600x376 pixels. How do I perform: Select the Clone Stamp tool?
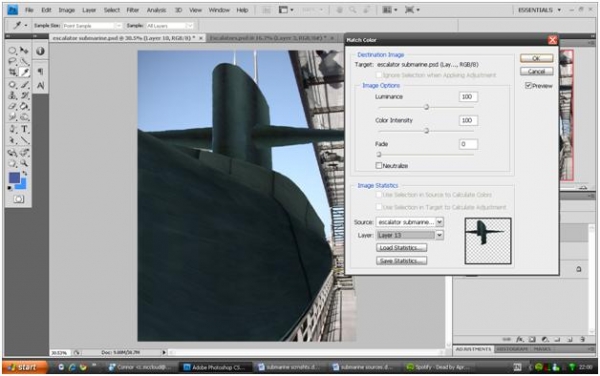click(12, 95)
